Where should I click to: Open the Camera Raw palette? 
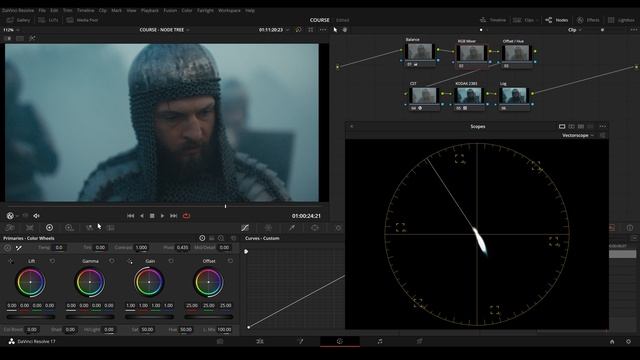(x=10, y=228)
